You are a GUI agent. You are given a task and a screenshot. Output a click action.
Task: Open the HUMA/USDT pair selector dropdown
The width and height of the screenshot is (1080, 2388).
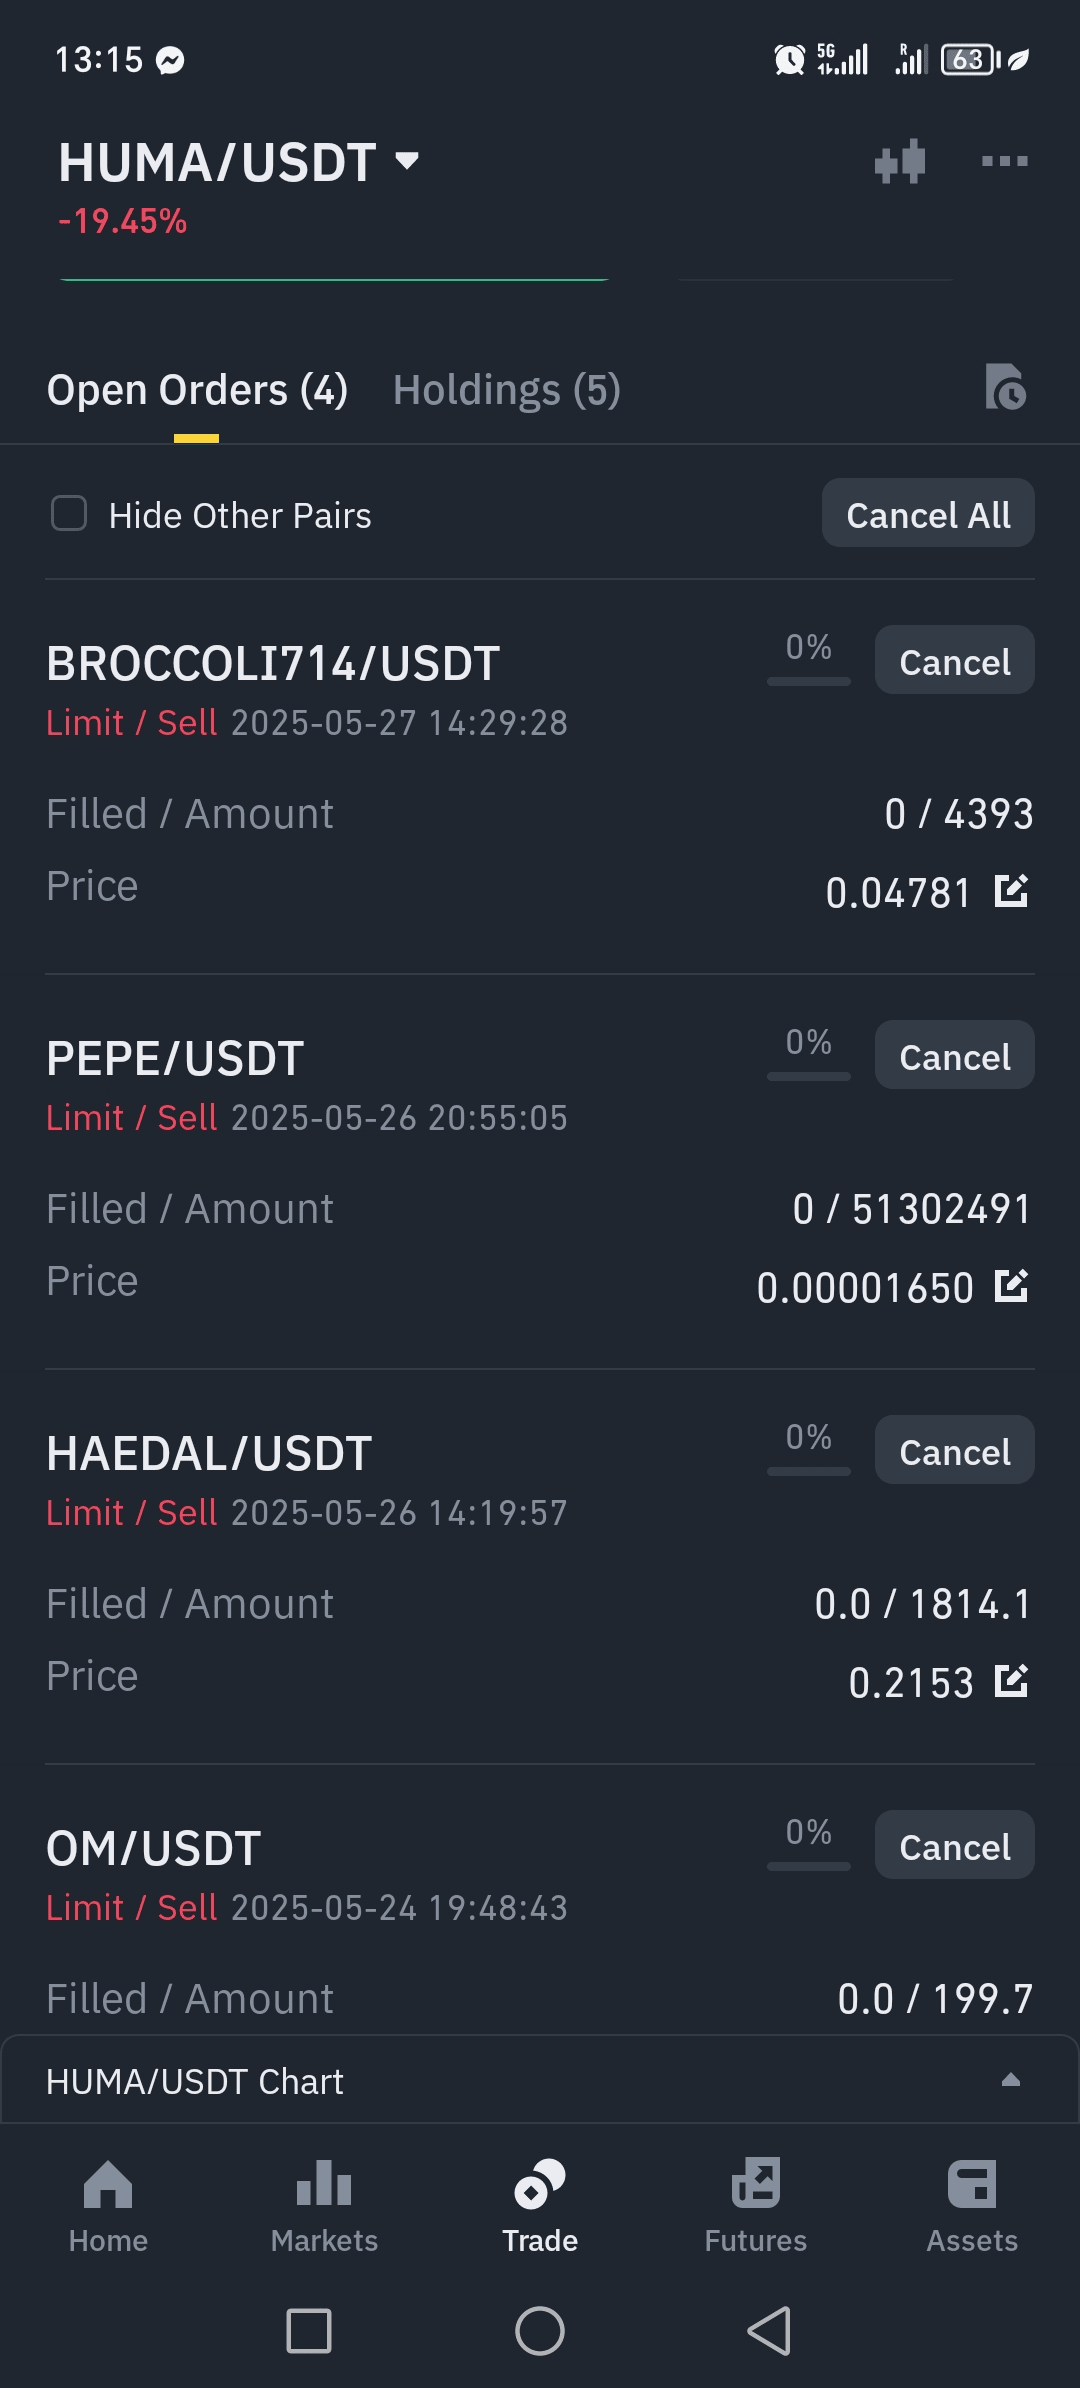tap(407, 160)
